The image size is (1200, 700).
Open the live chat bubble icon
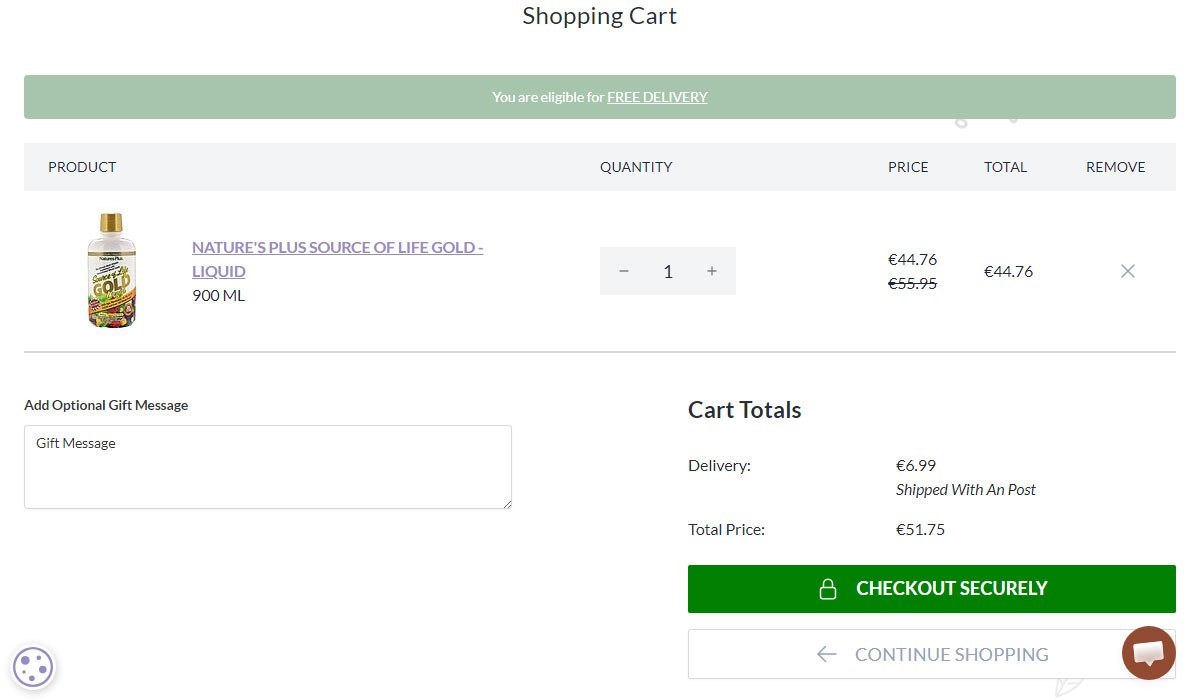pos(1148,653)
